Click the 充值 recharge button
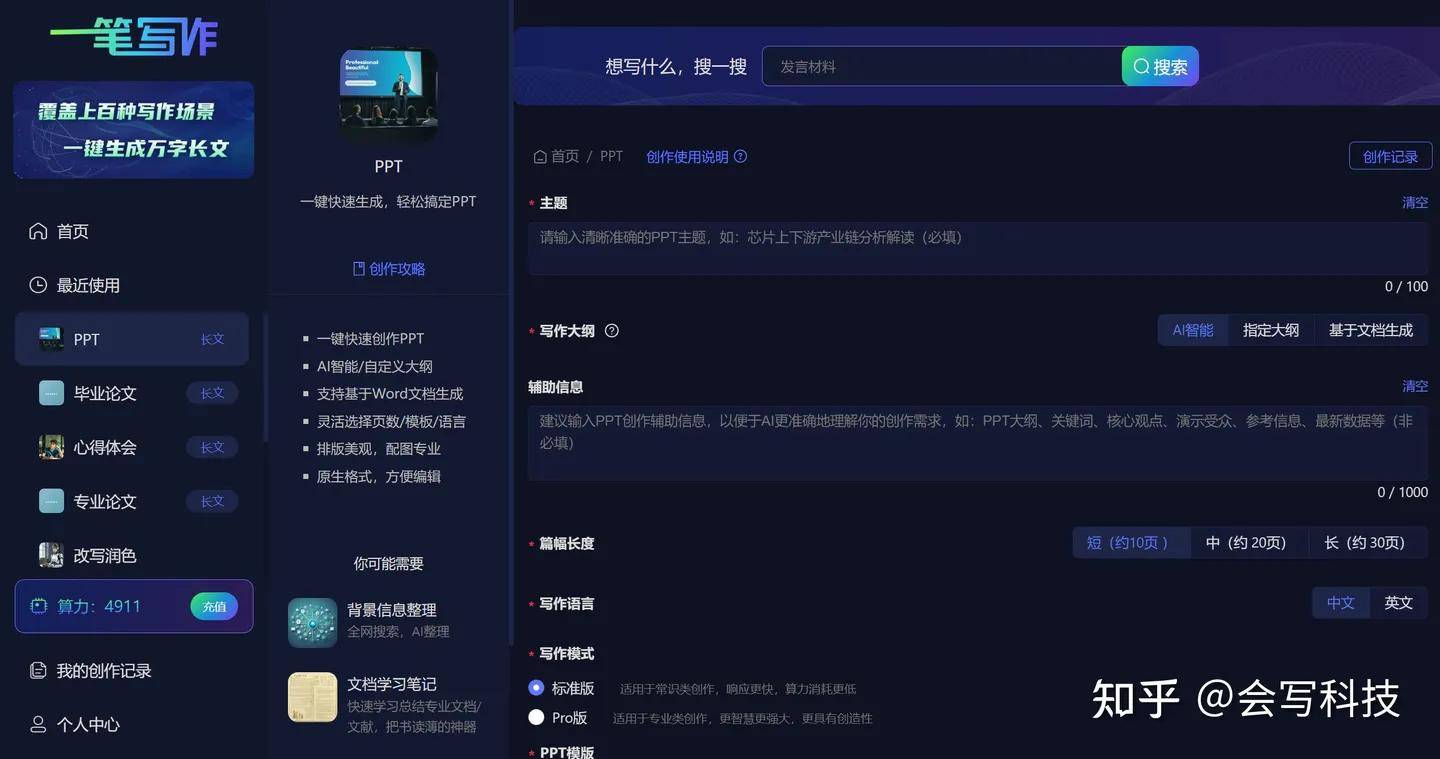1440x759 pixels. tap(214, 606)
